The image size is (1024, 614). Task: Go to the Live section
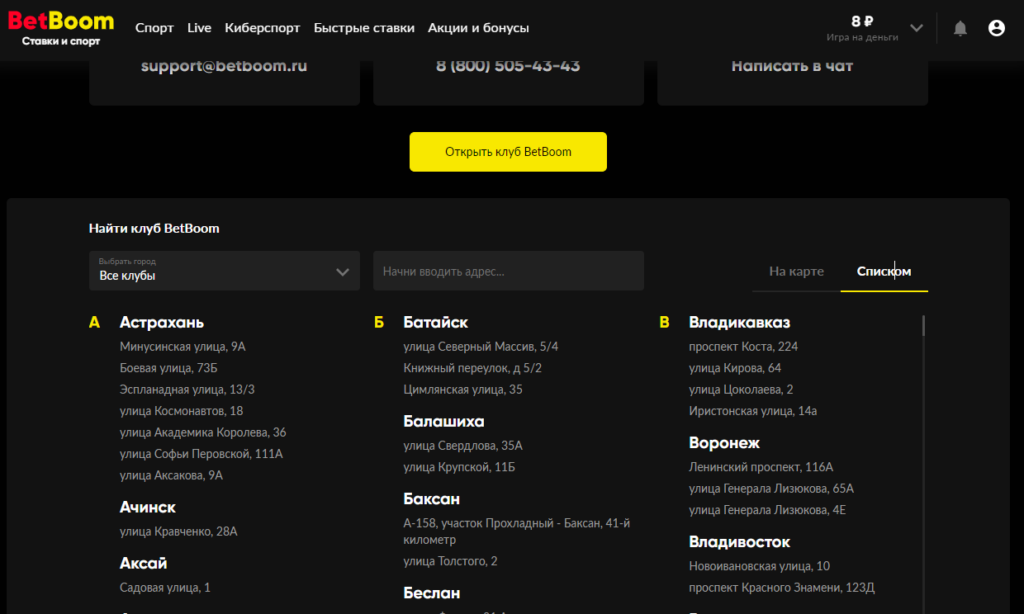pos(199,28)
